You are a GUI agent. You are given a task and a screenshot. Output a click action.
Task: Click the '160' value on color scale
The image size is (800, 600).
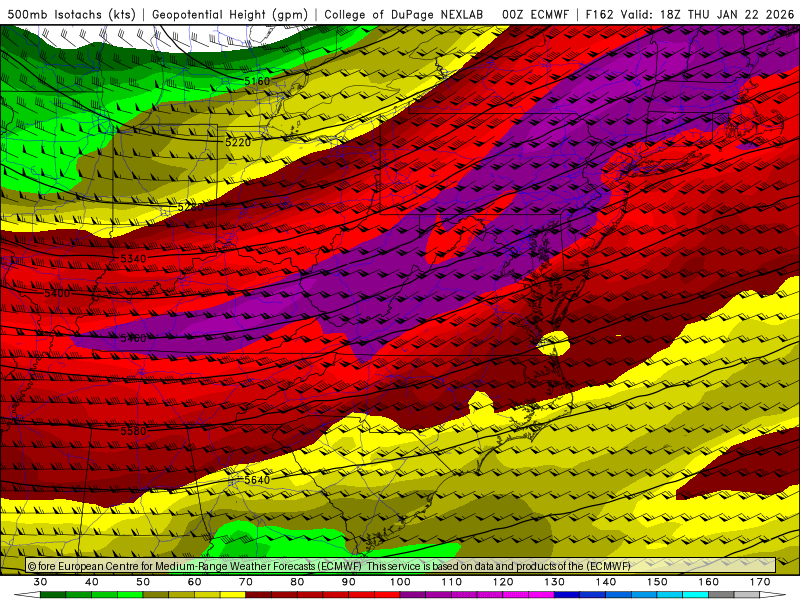click(709, 582)
